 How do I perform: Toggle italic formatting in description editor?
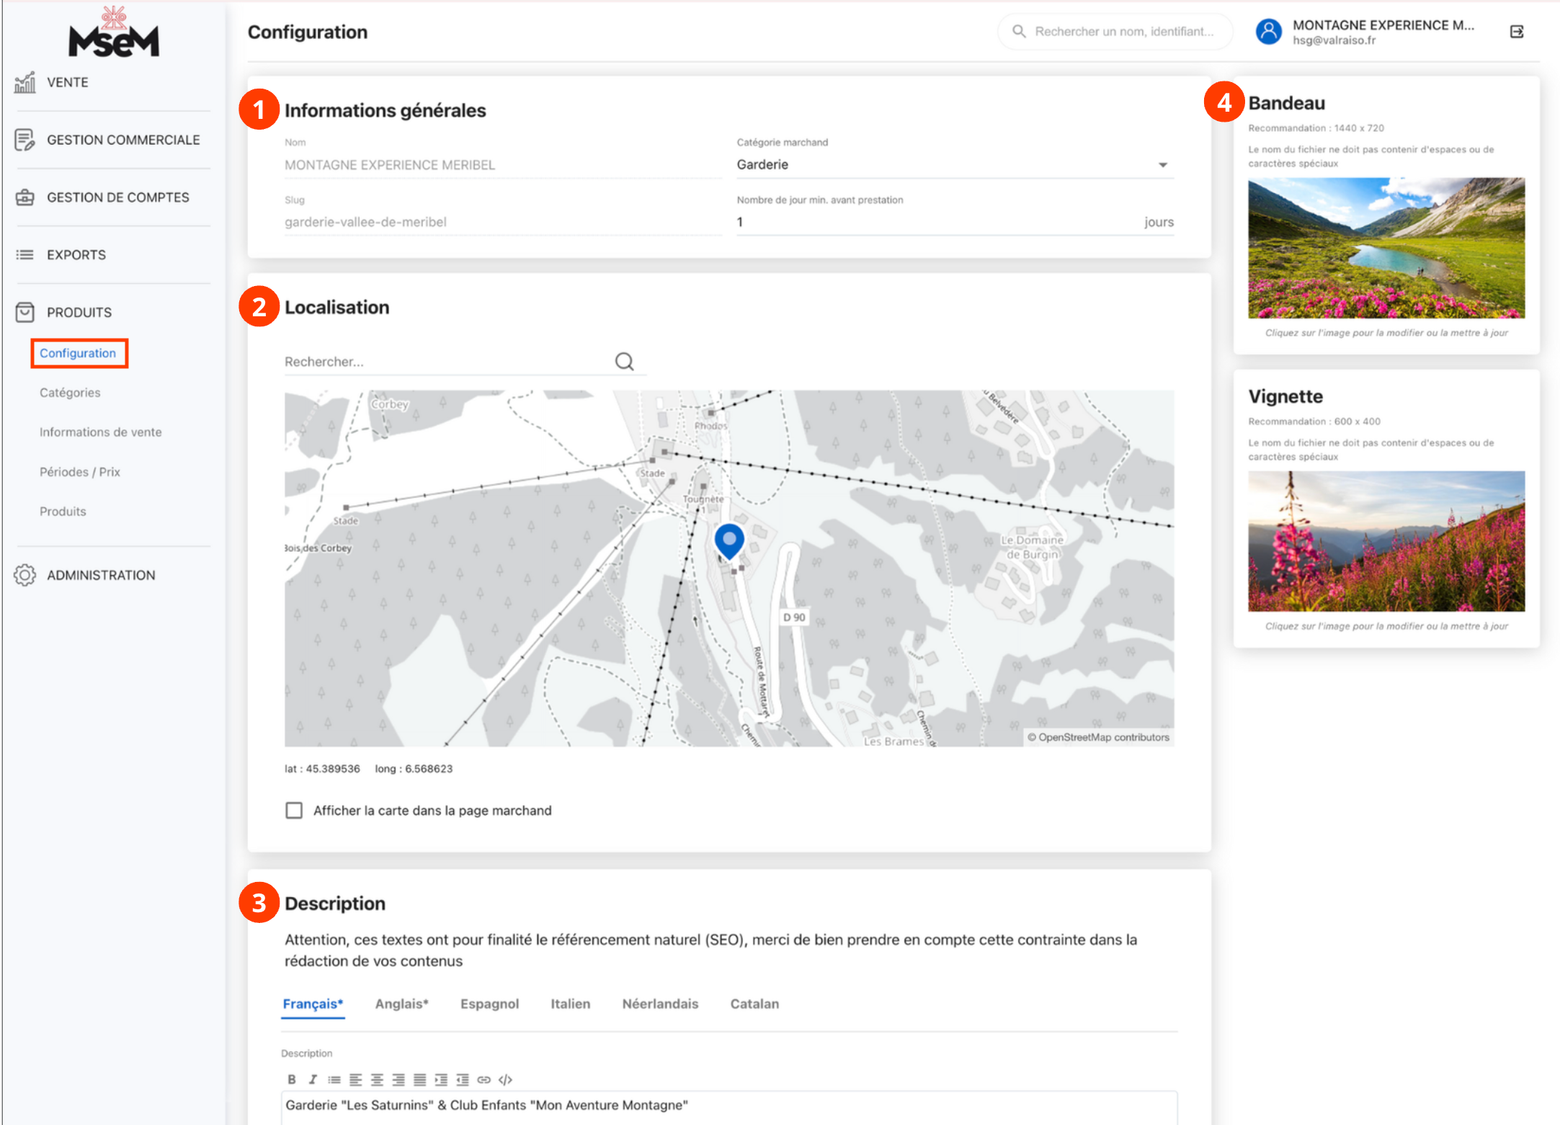pyautogui.click(x=313, y=1080)
